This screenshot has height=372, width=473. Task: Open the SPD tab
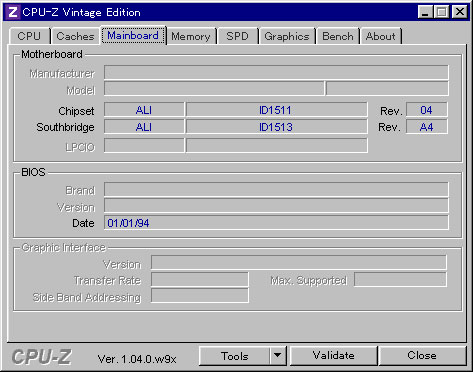pyautogui.click(x=237, y=36)
